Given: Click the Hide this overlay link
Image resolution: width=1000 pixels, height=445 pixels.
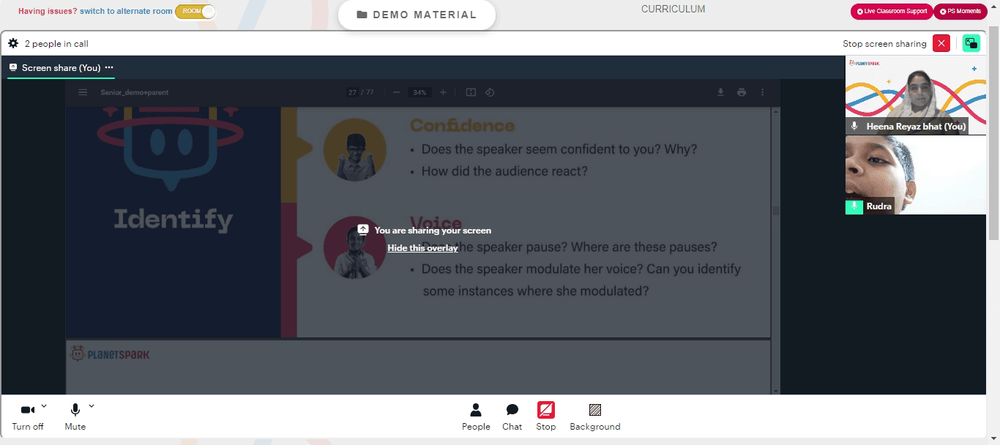Looking at the screenshot, I should click(422, 248).
